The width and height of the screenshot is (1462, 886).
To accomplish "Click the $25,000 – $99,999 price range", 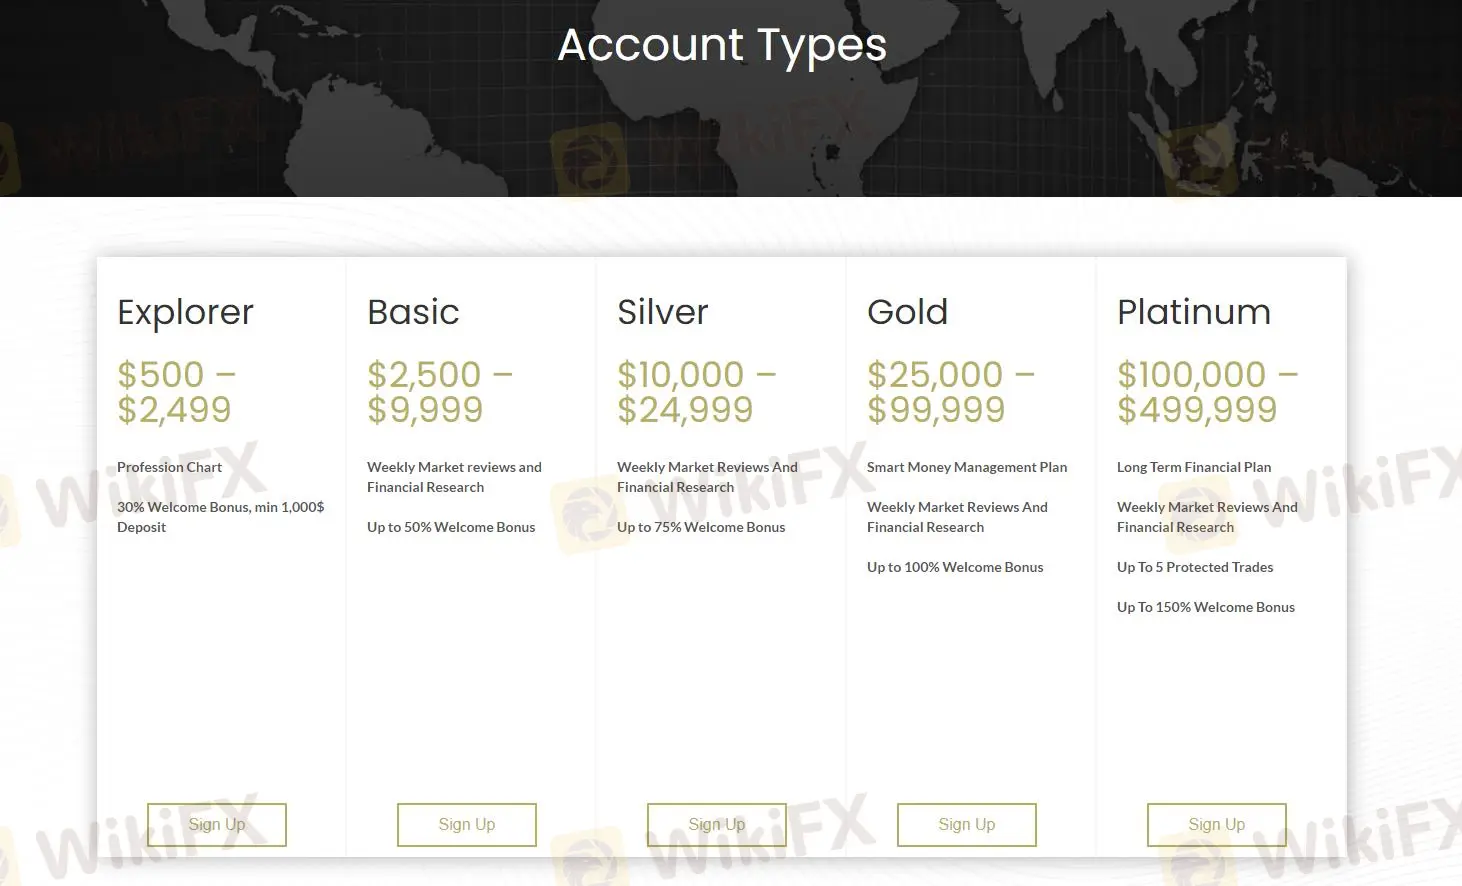I will (951, 392).
